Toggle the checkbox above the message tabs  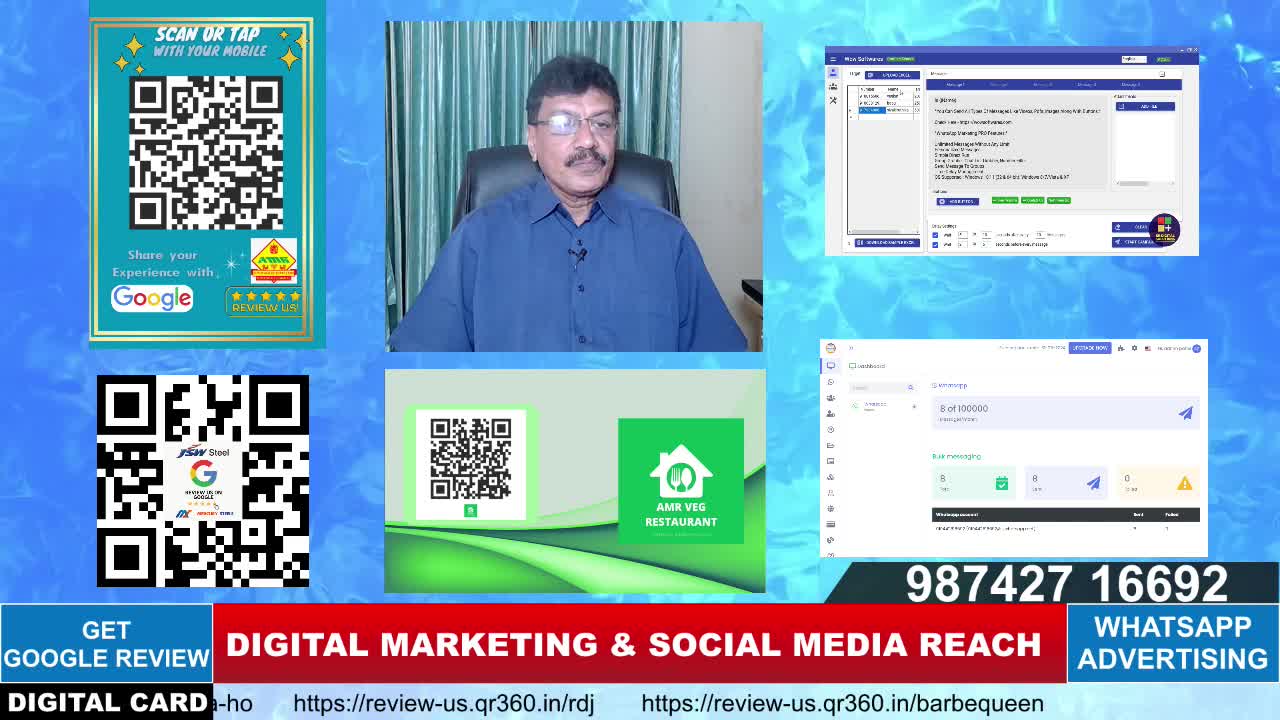coord(1162,74)
